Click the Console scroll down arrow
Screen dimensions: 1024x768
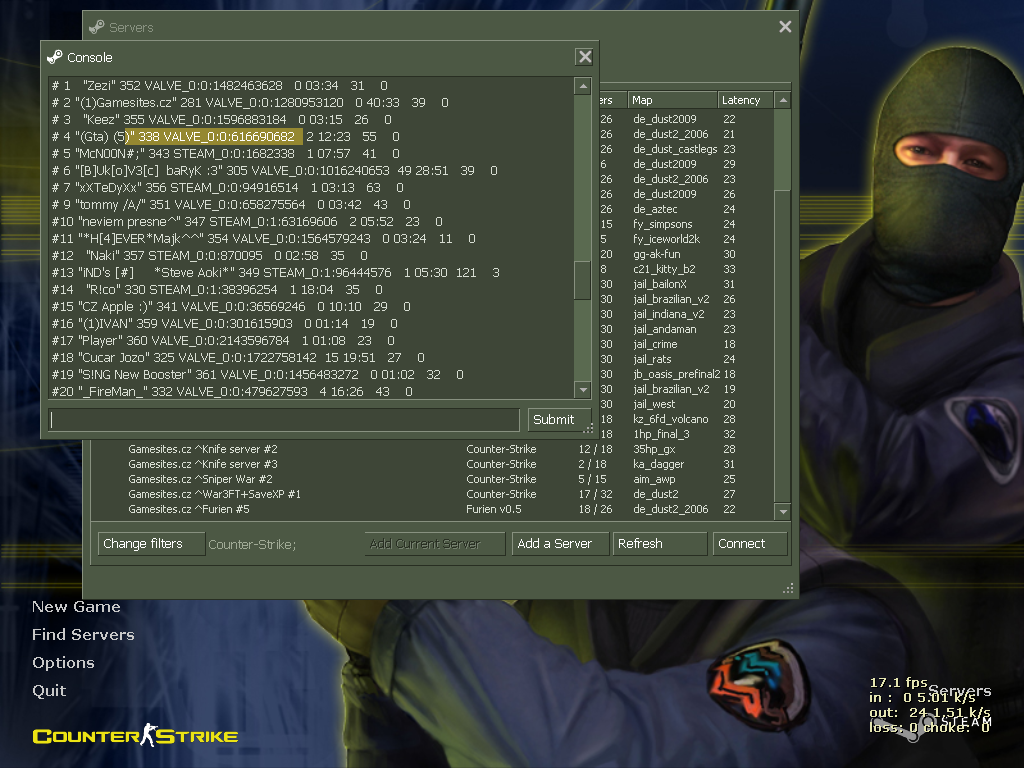583,390
